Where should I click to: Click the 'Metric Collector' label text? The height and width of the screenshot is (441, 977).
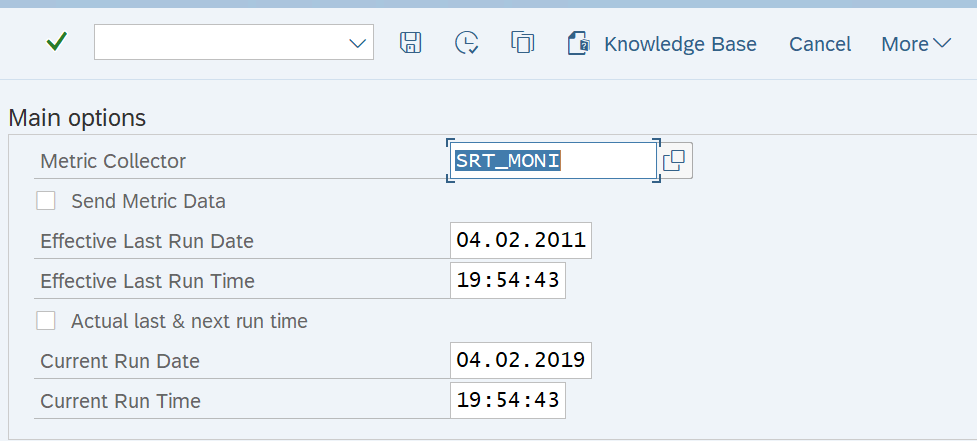coord(113,161)
